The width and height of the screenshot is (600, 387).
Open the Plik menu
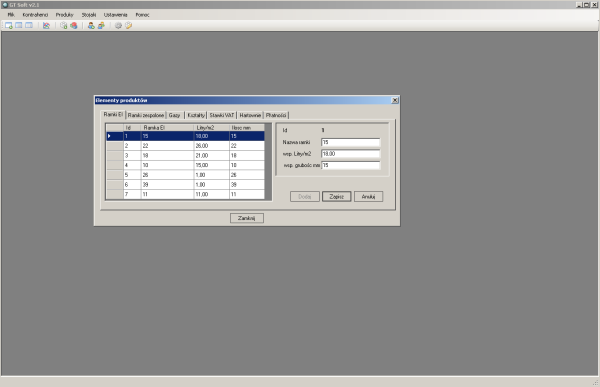click(x=11, y=15)
